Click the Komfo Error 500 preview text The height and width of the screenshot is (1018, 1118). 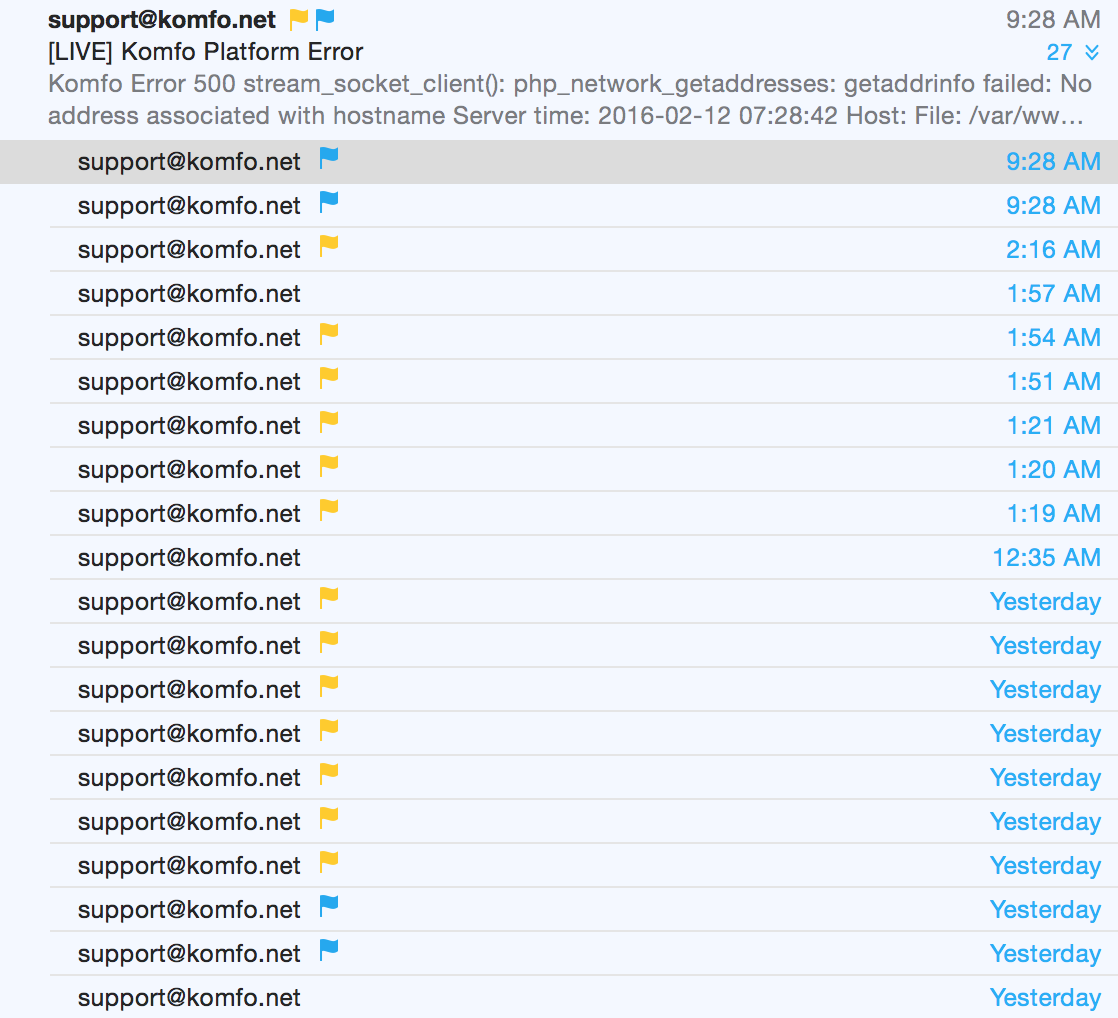(569, 100)
